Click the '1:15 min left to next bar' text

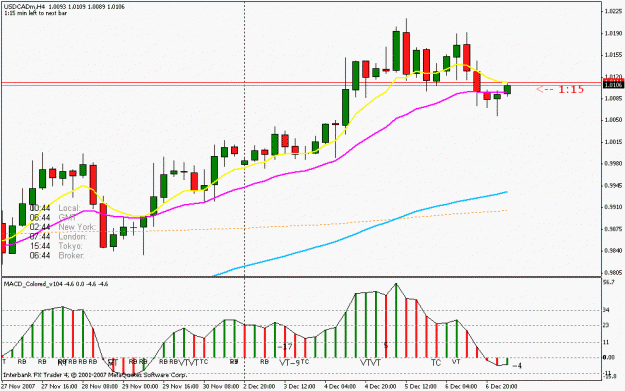[35, 13]
